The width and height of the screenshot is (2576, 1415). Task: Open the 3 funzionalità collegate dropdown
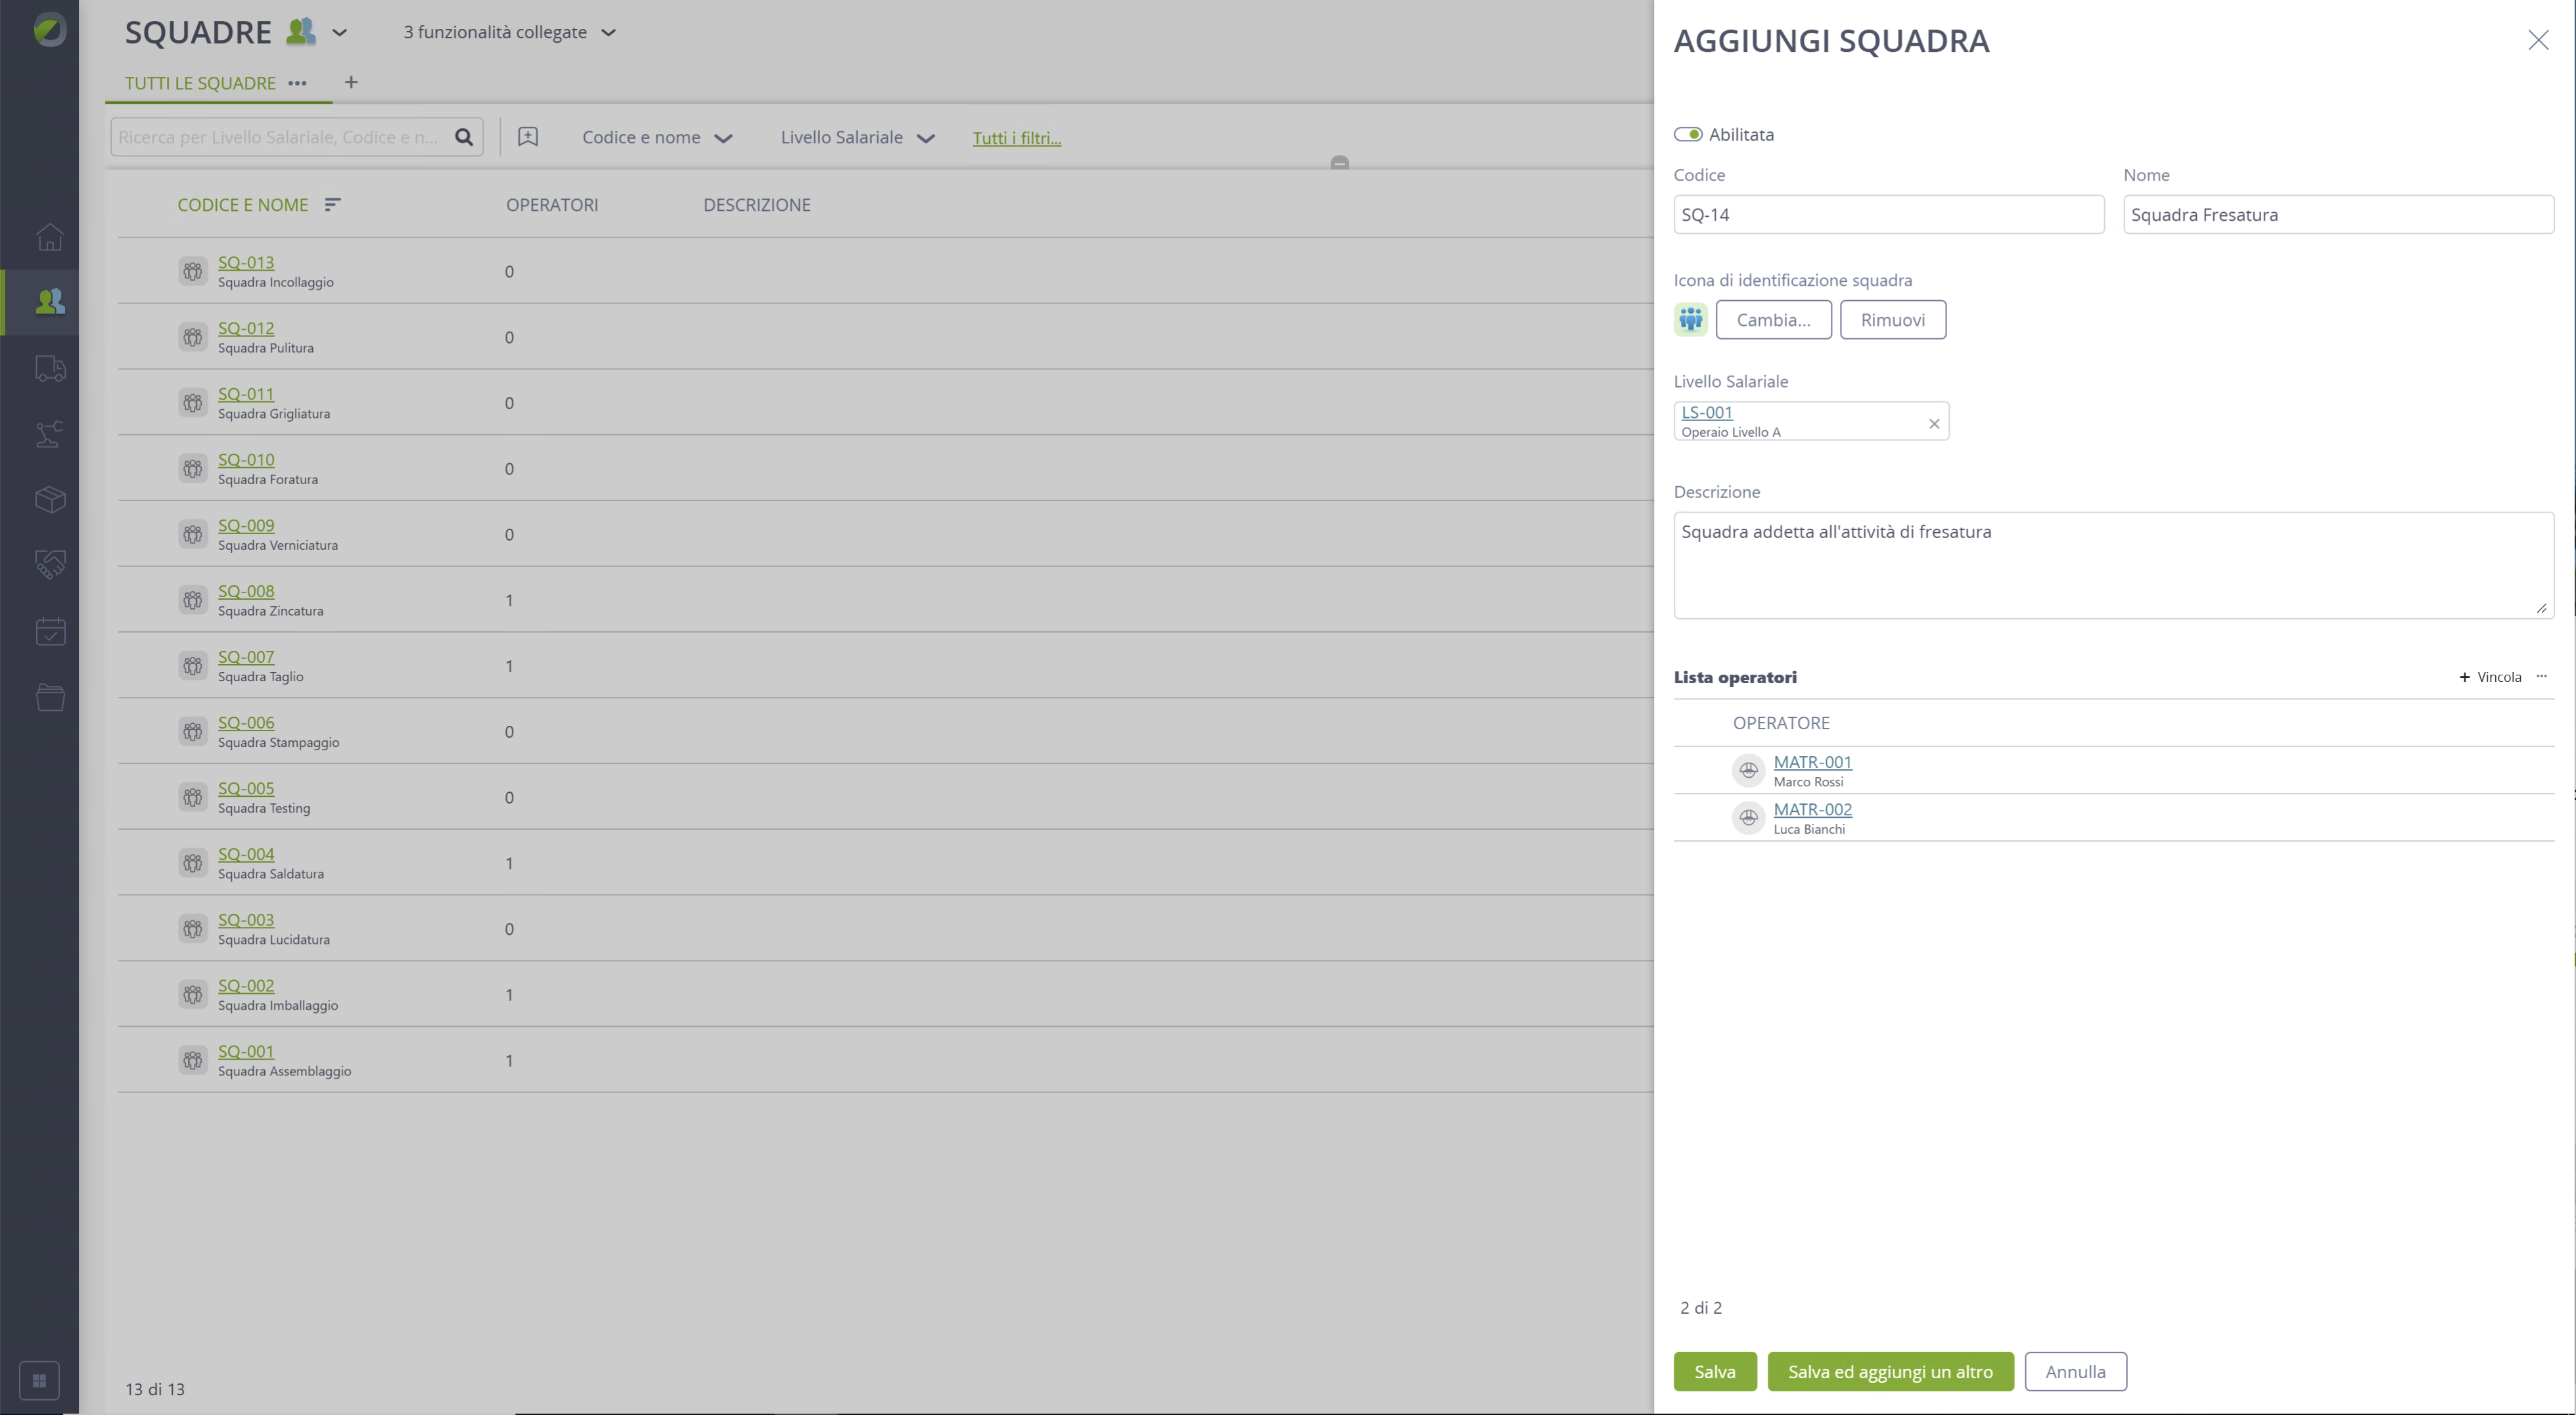(x=510, y=32)
